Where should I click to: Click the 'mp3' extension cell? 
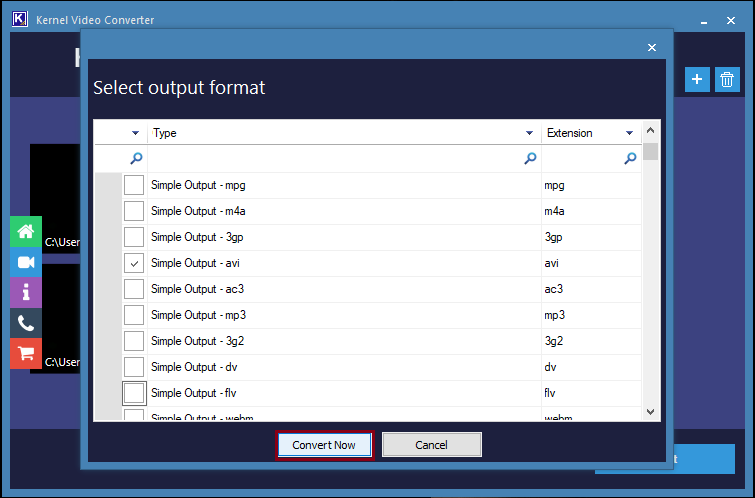(x=591, y=315)
